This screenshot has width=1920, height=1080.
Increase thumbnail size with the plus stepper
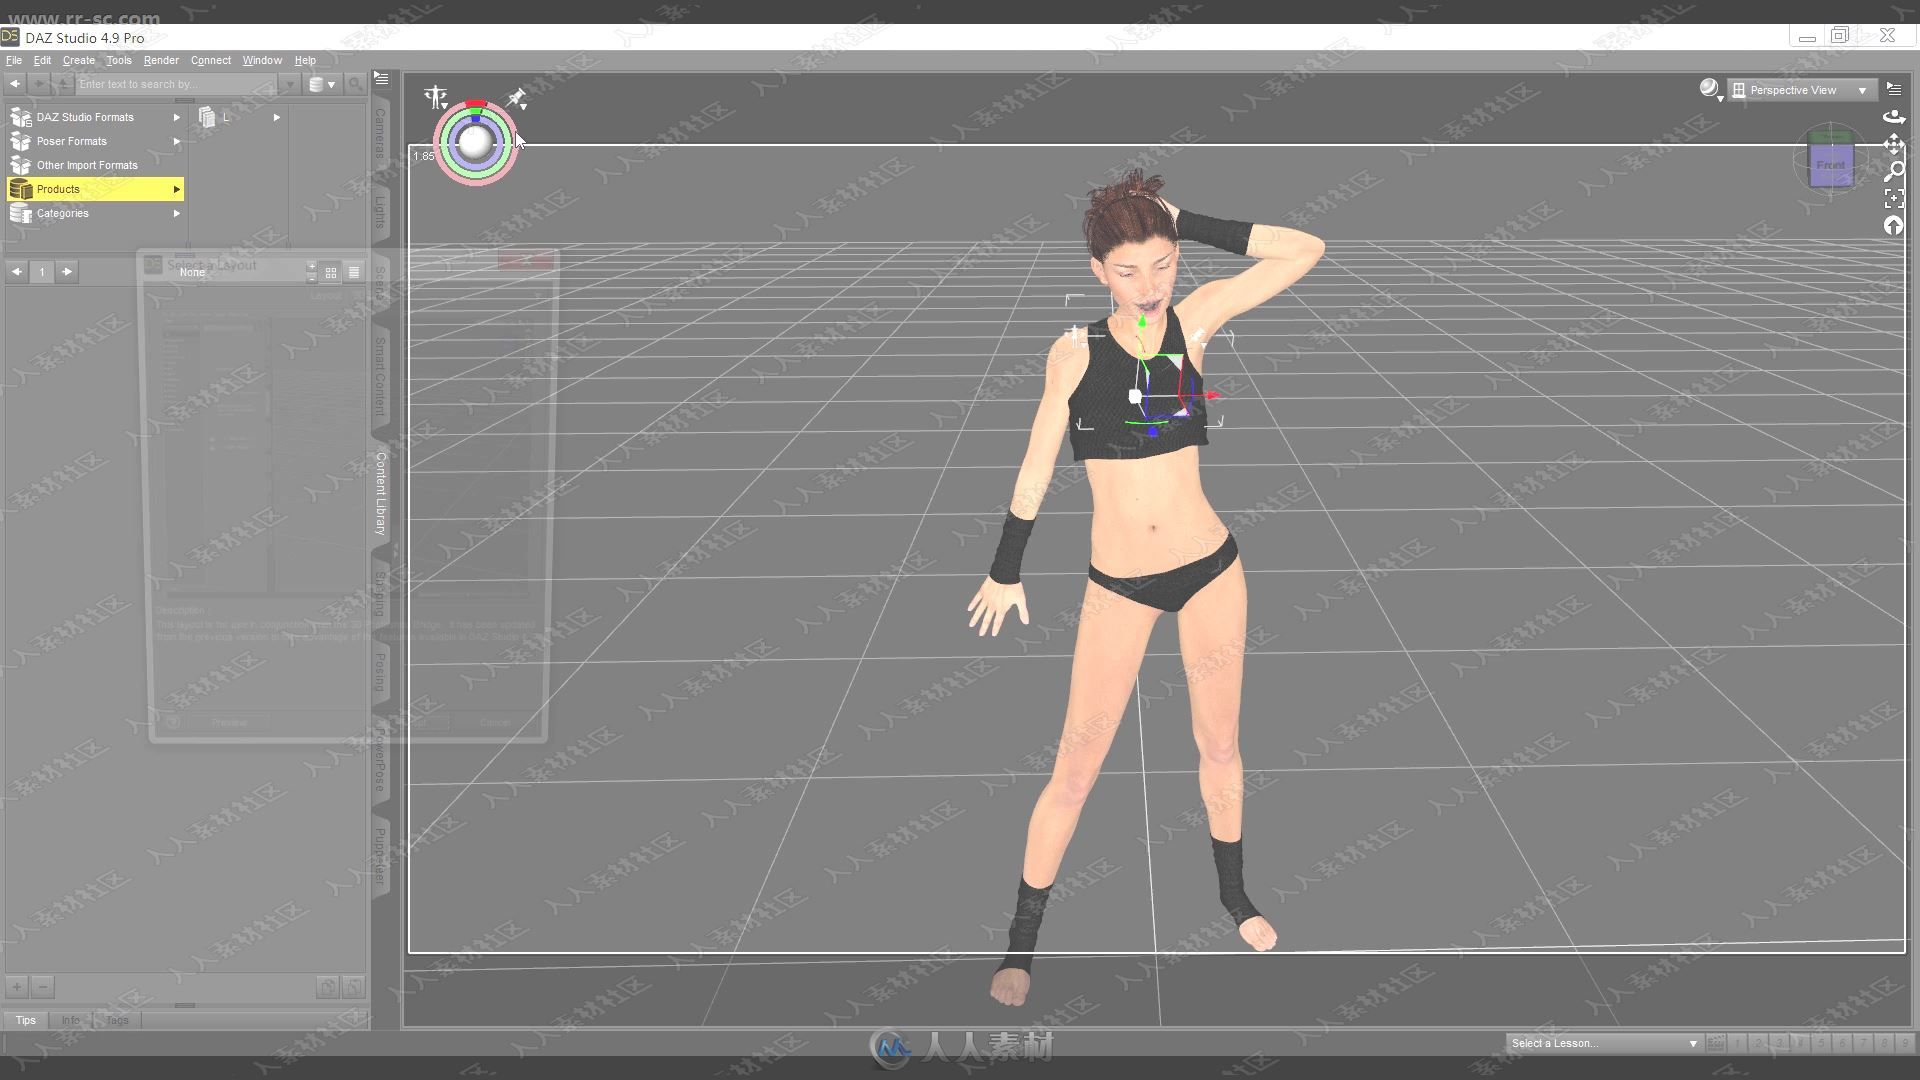point(312,267)
